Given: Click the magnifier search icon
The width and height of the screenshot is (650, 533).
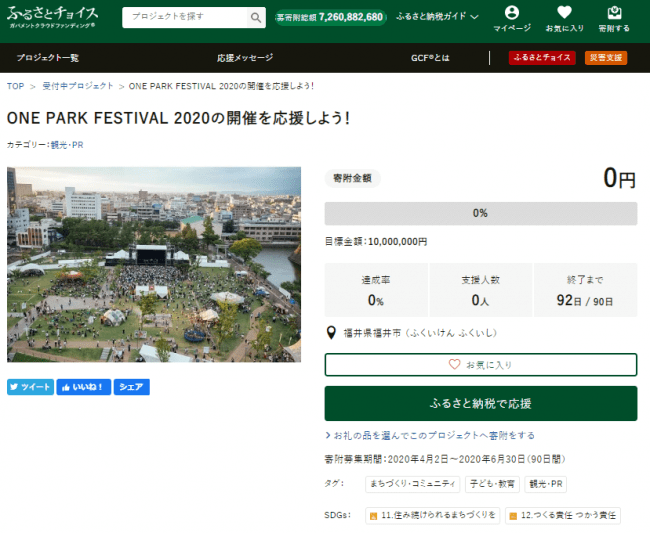Looking at the screenshot, I should pyautogui.click(x=256, y=17).
